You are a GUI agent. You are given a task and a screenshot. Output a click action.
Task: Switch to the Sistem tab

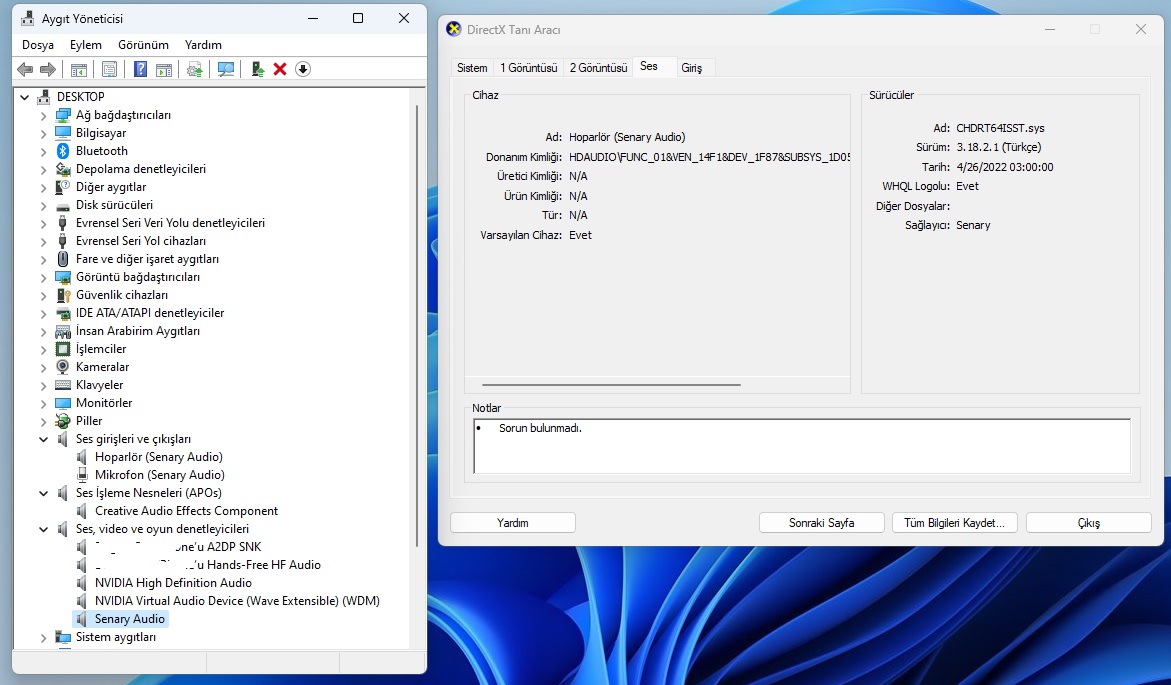(472, 68)
